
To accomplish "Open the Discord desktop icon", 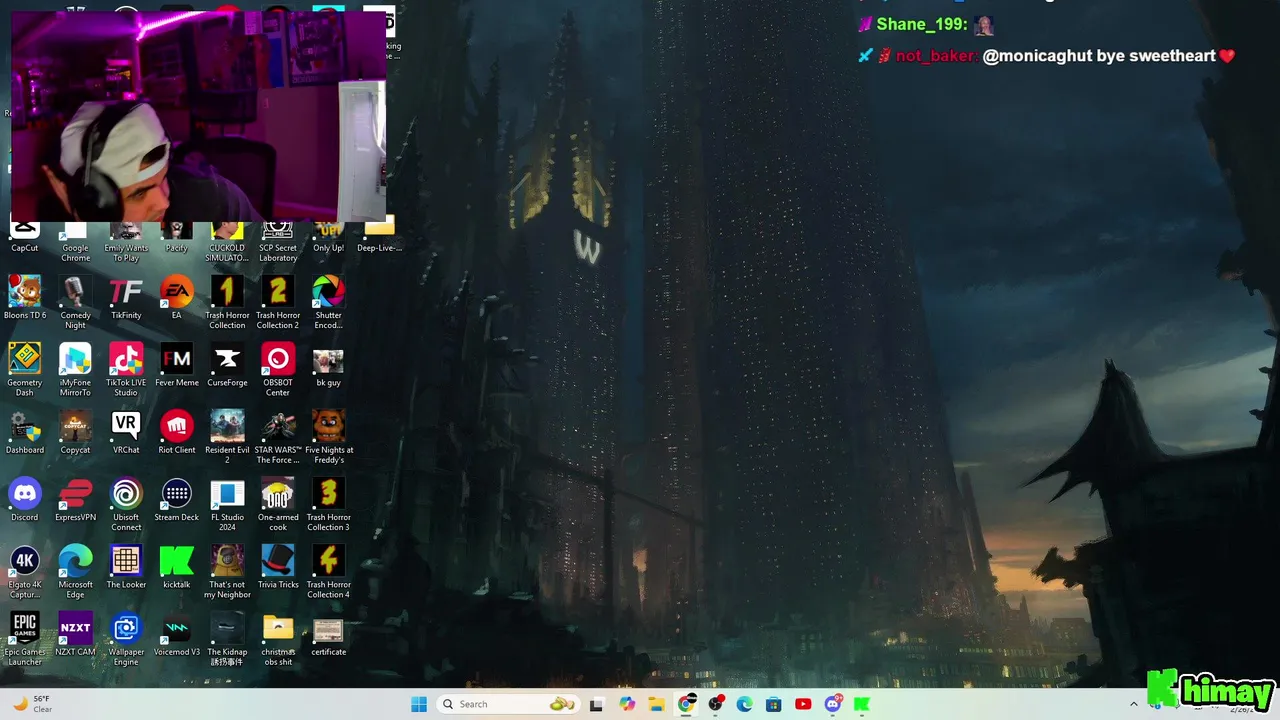I will coord(25,500).
